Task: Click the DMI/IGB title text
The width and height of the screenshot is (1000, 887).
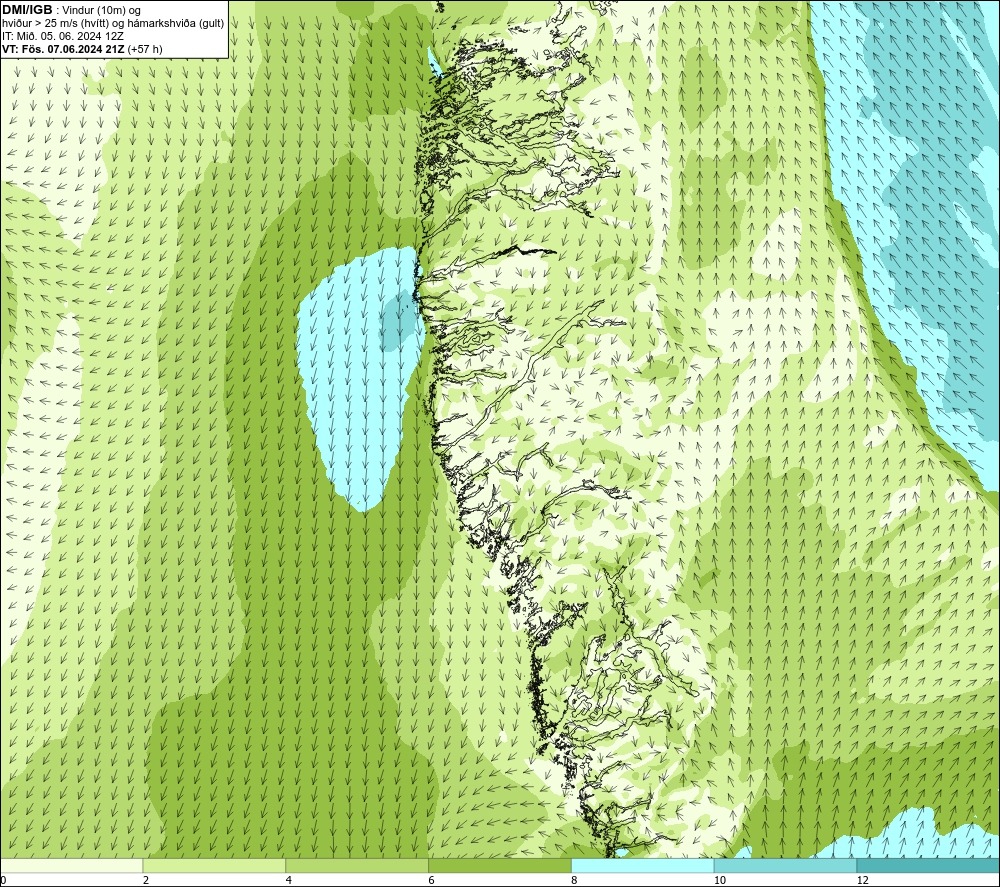Action: pos(27,10)
